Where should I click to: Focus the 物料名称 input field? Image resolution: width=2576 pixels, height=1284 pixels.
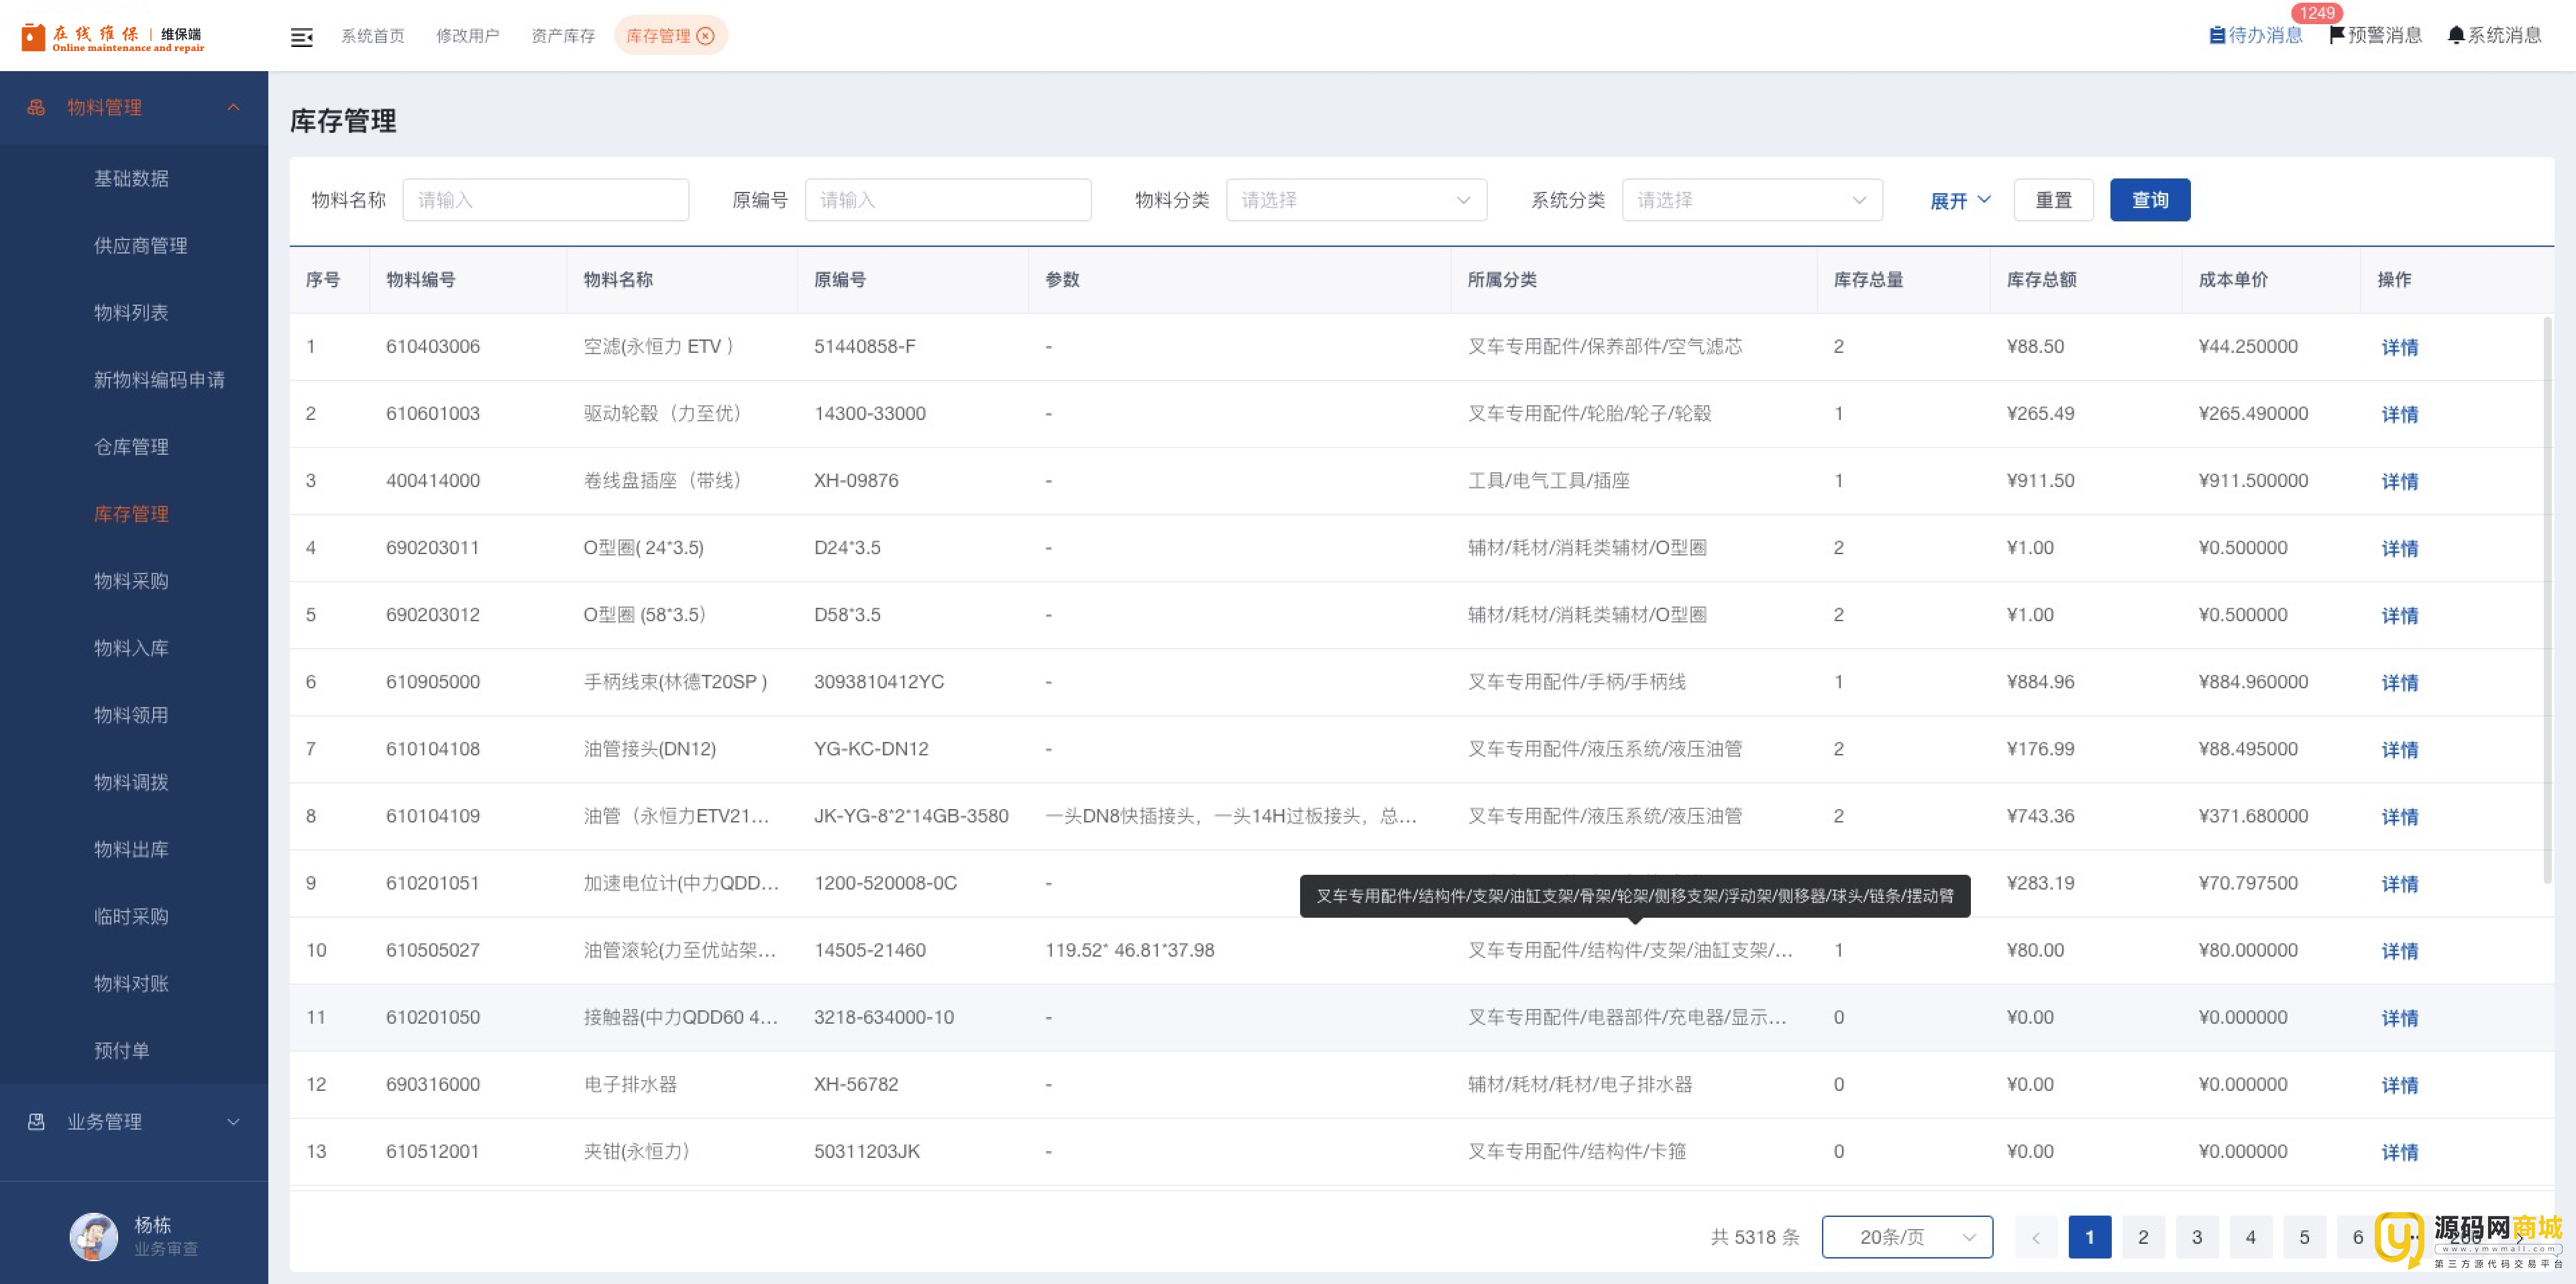pyautogui.click(x=545, y=200)
